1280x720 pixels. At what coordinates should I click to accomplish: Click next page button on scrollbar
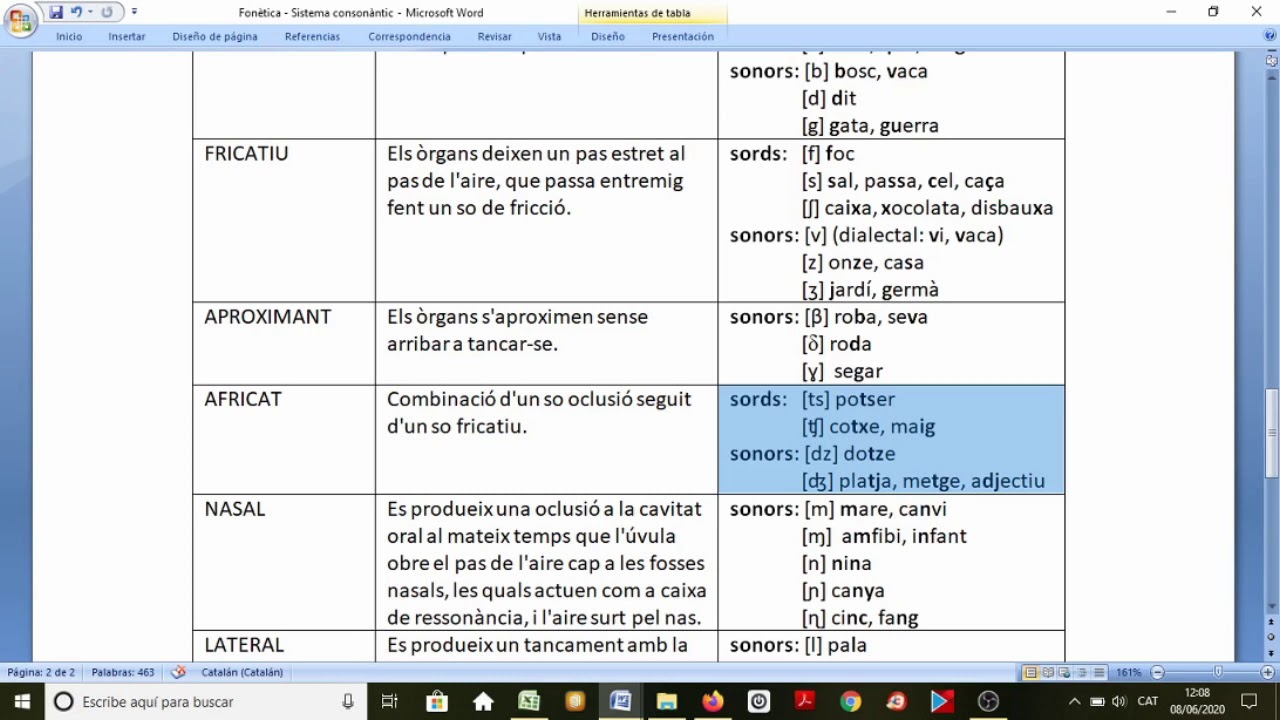[1272, 653]
